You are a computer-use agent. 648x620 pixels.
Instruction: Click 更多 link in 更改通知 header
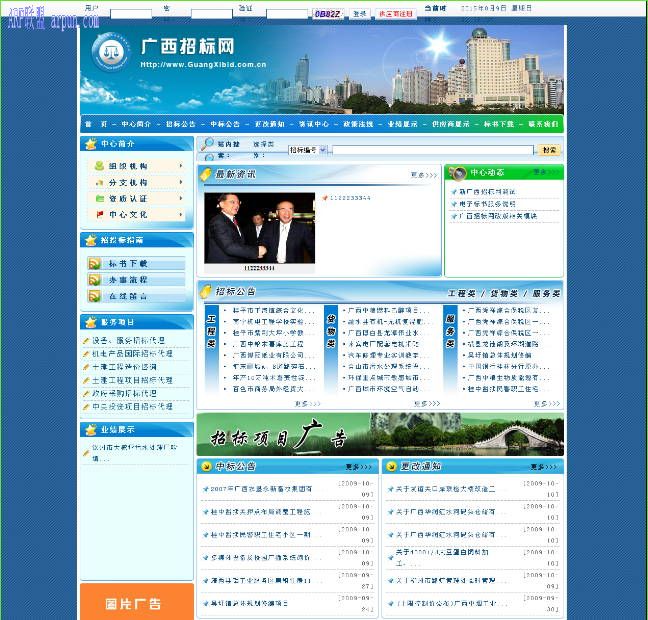click(543, 467)
